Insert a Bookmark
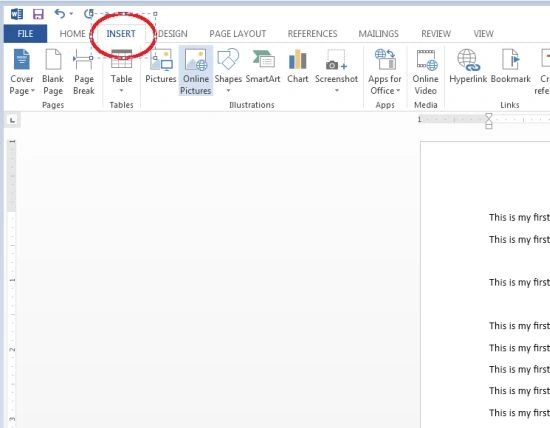The width and height of the screenshot is (550, 428). tap(510, 67)
